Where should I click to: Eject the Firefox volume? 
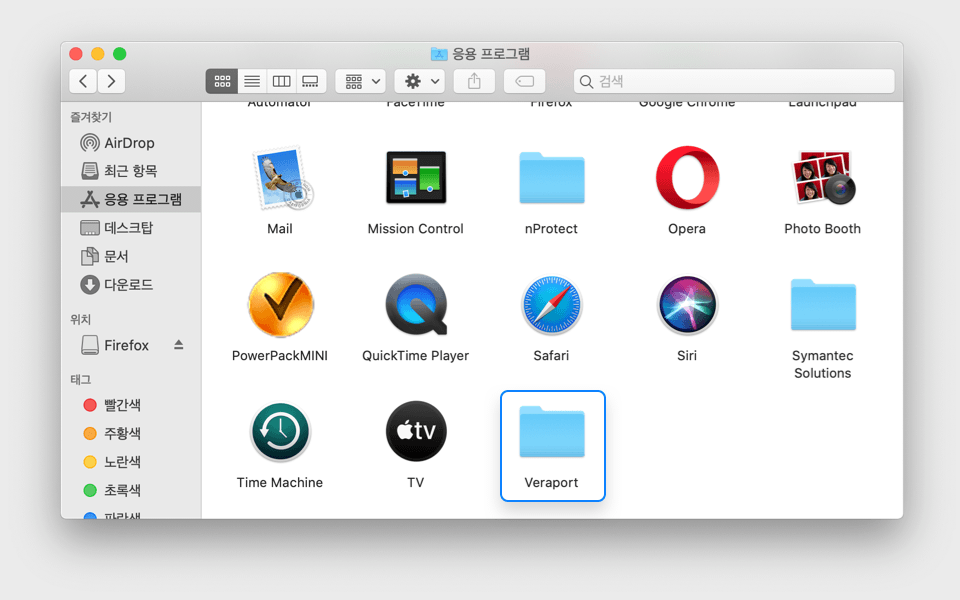(x=179, y=345)
